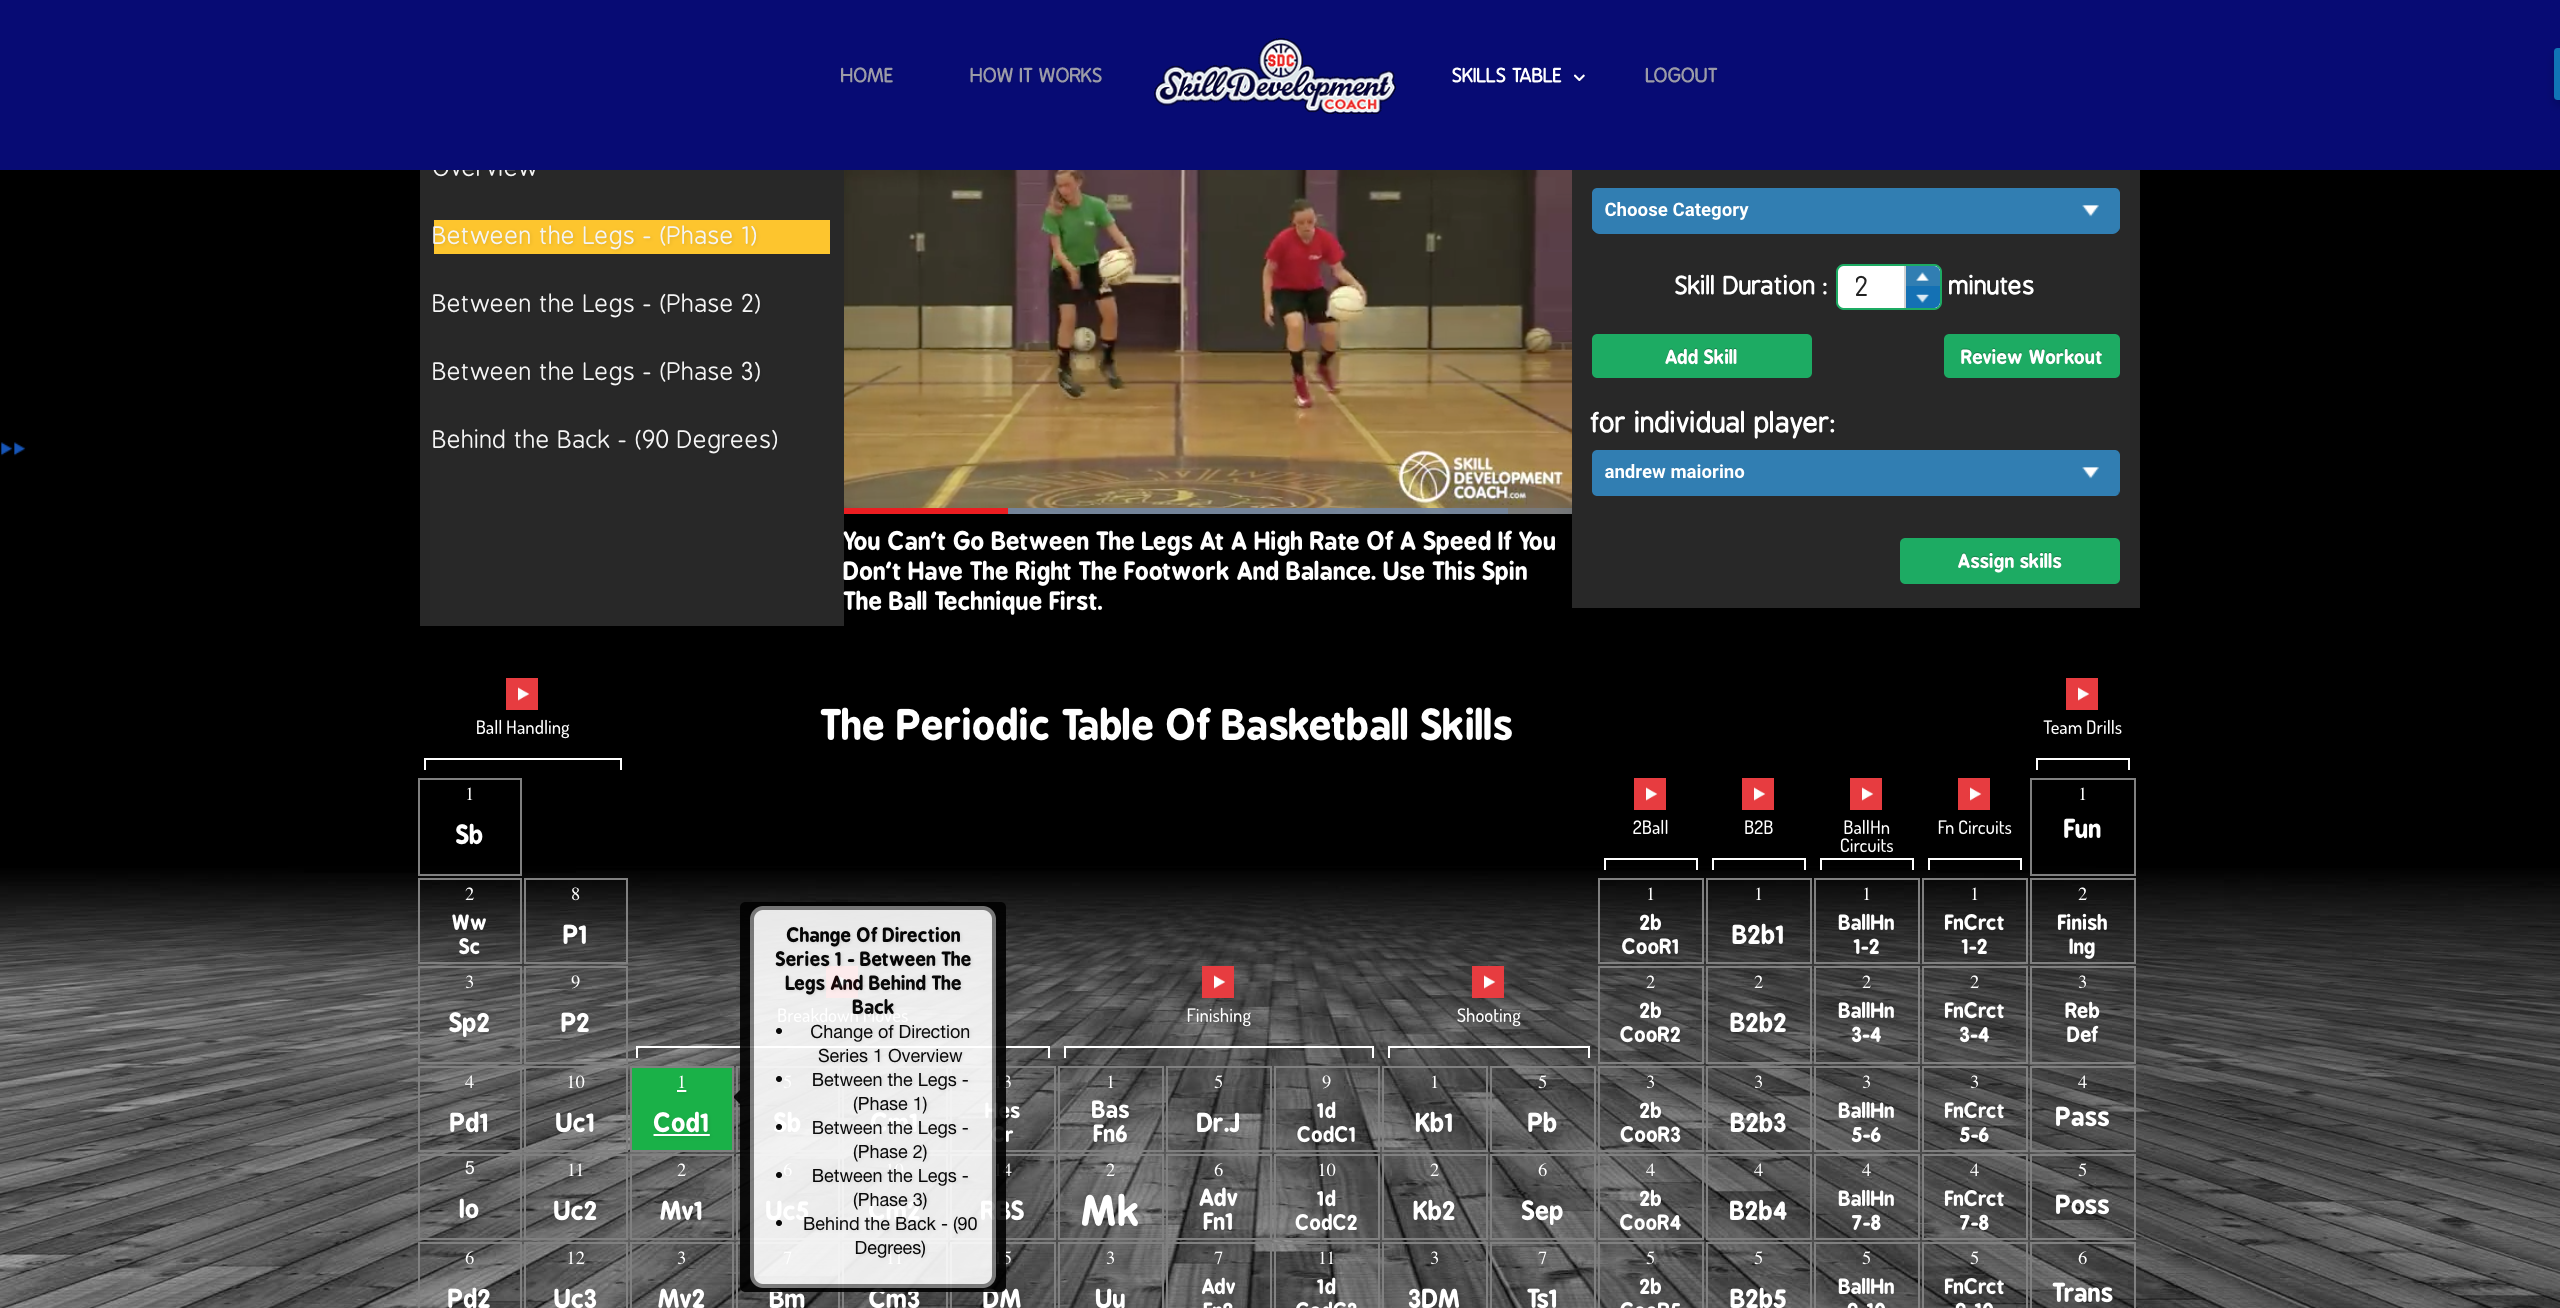Select HOME menu item
Screen dimensions: 2560x1308
[x=866, y=75]
